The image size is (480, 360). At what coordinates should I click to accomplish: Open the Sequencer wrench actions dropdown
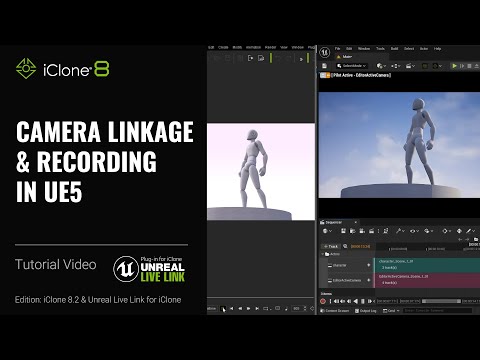pos(400,231)
